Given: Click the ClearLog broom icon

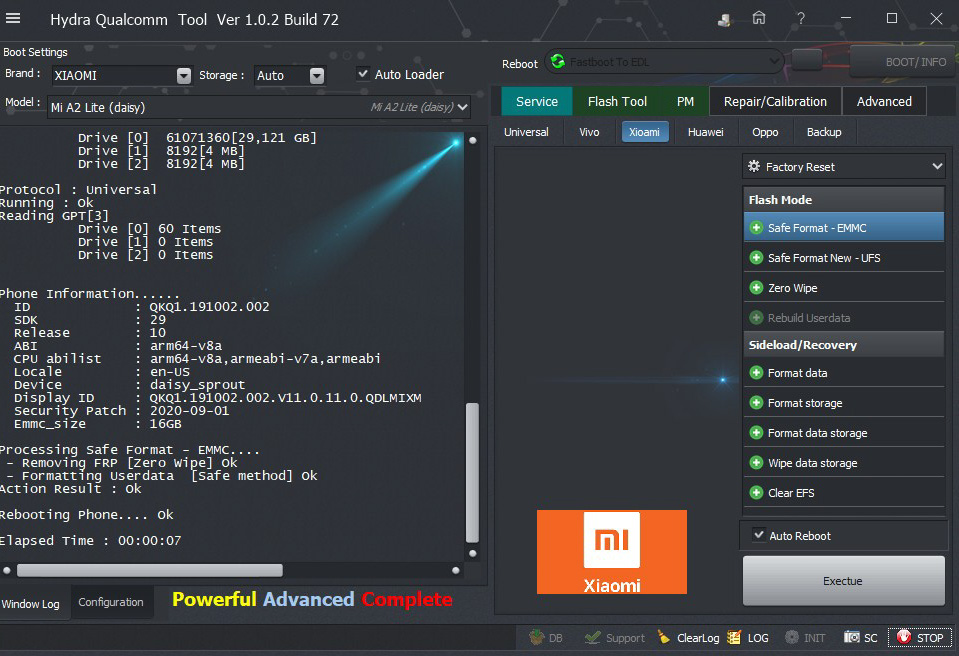Looking at the screenshot, I should click(665, 637).
